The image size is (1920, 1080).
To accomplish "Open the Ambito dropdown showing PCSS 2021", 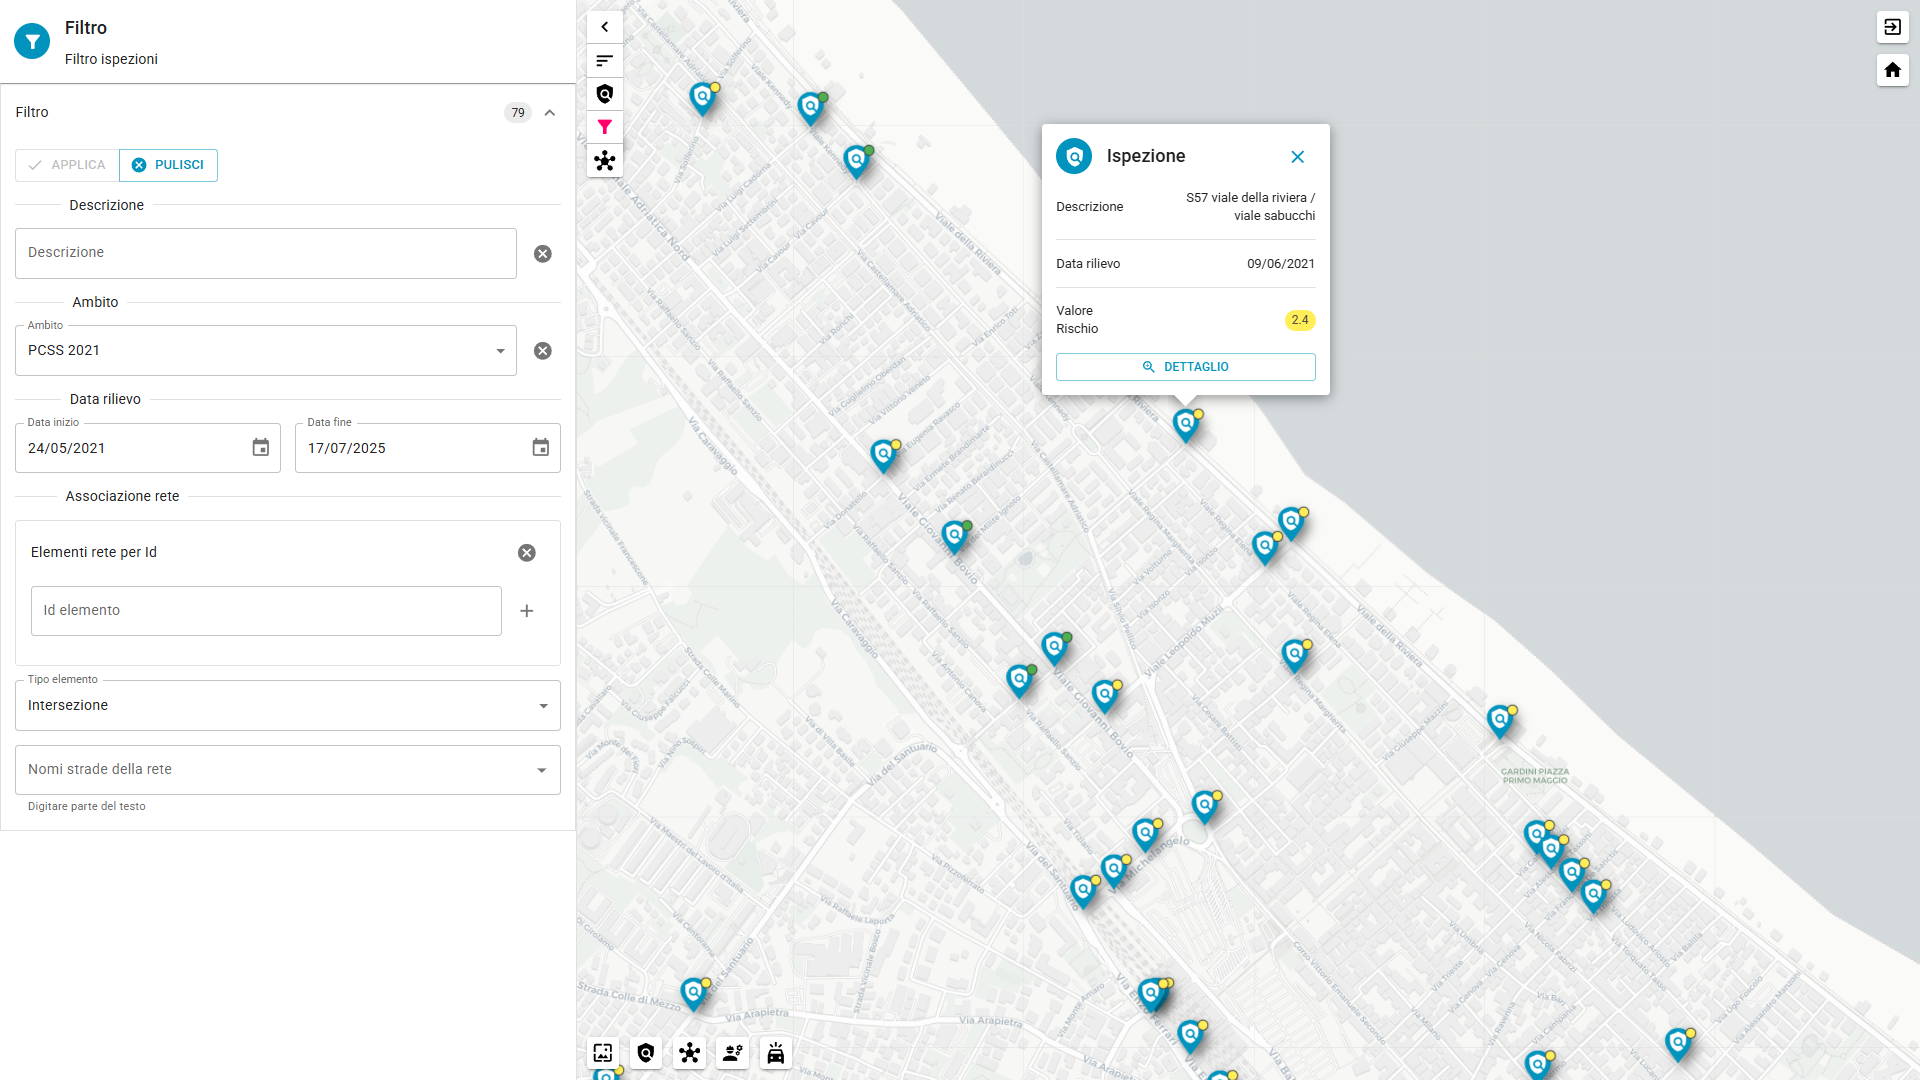I will [x=265, y=351].
